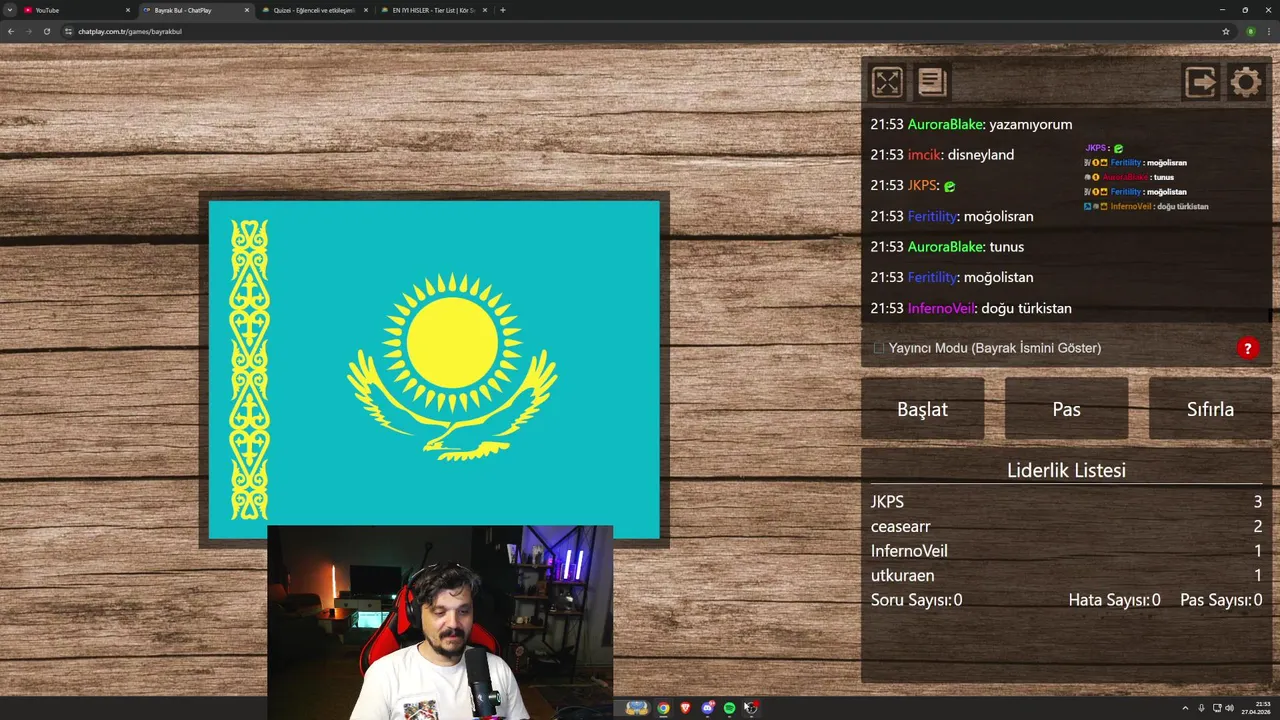Open the browser profile avatar icon
Viewport: 1280px width, 720px height.
pyautogui.click(x=1251, y=31)
